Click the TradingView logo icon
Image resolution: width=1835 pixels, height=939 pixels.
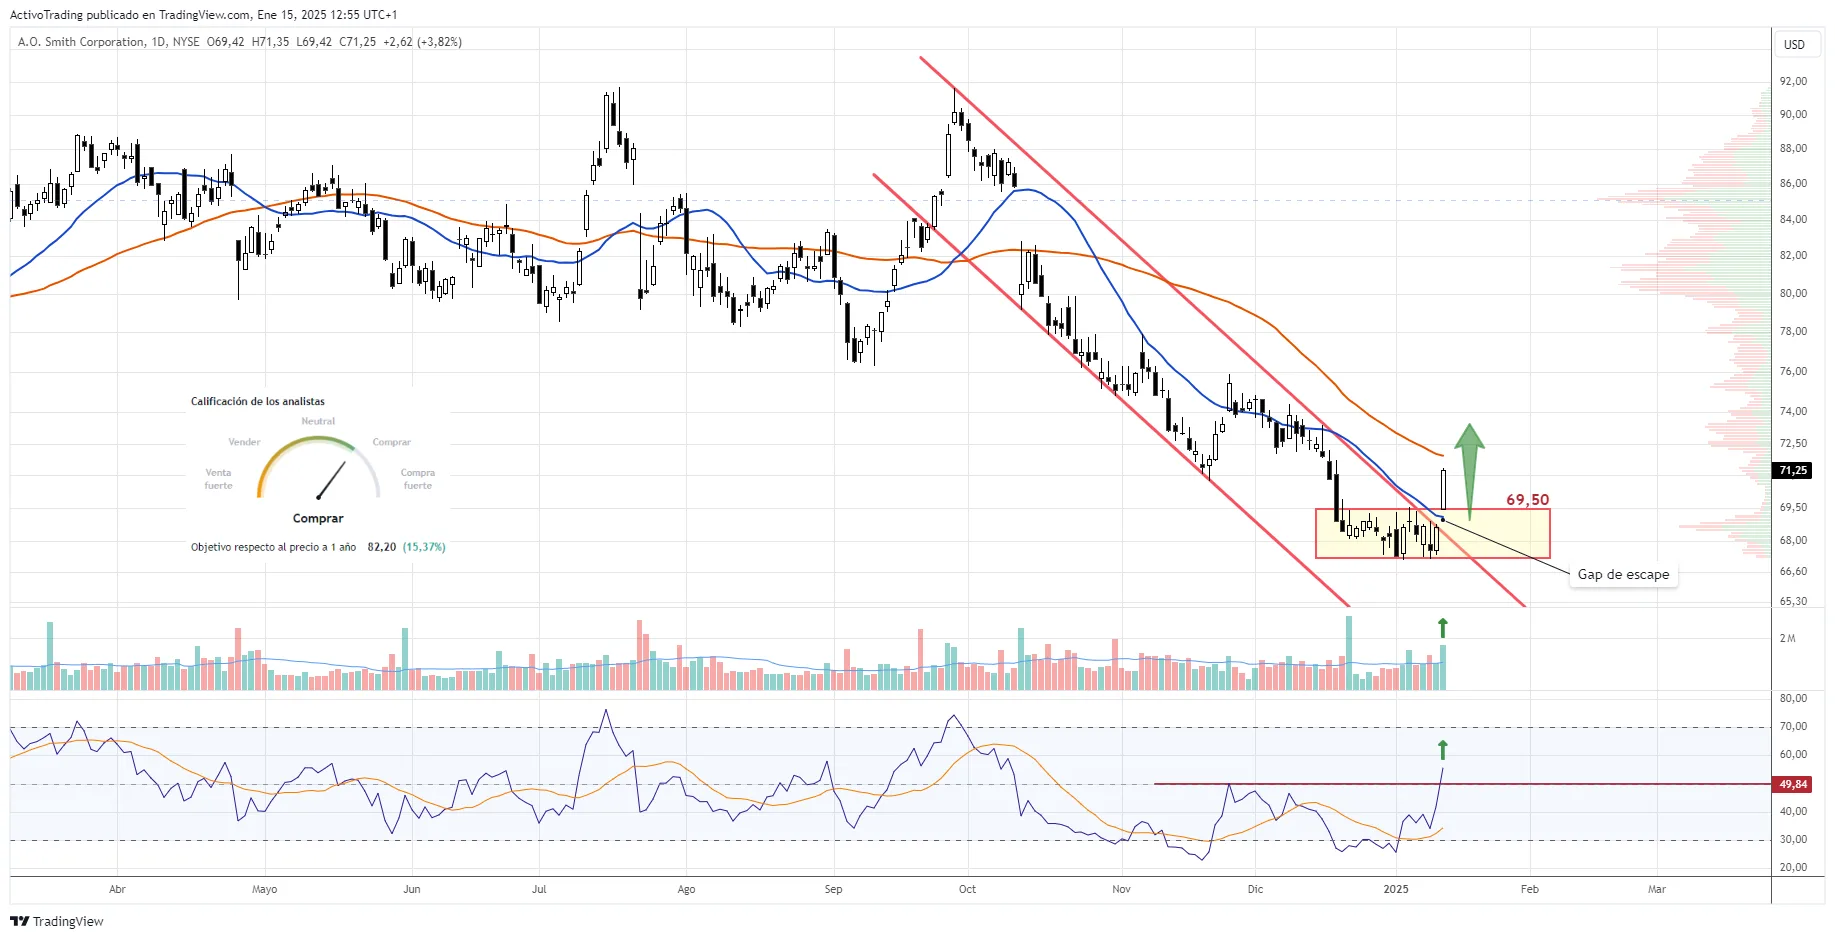20,921
